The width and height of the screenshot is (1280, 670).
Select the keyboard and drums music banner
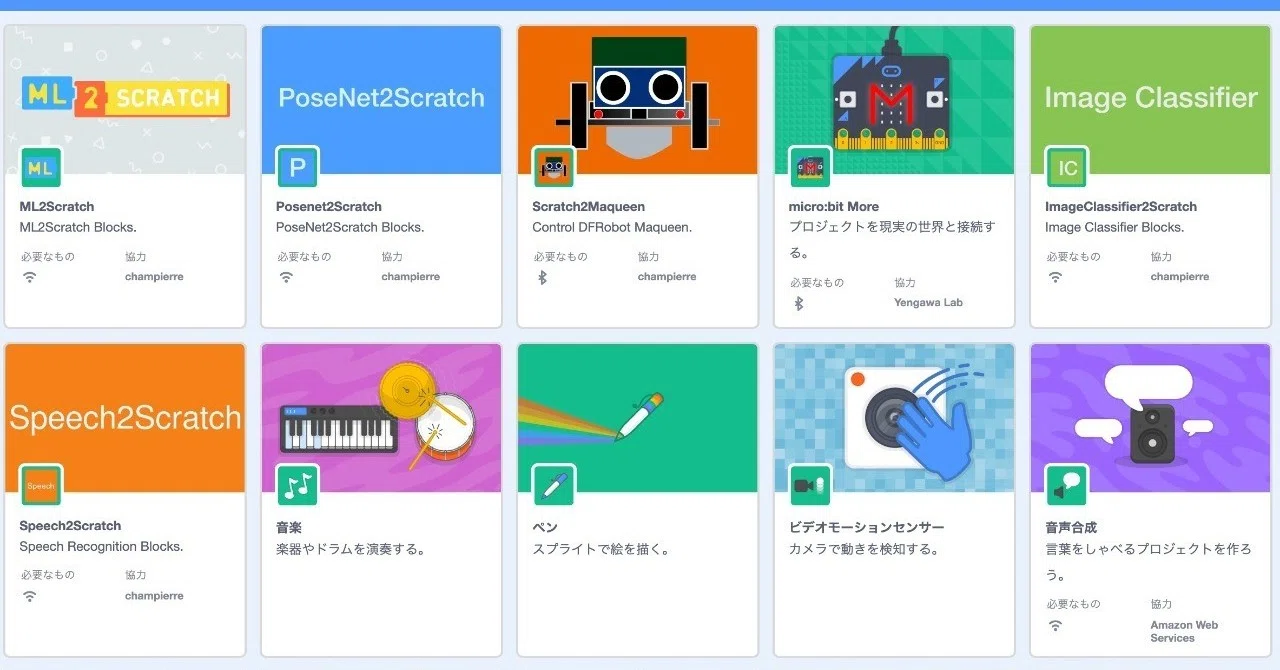click(381, 418)
